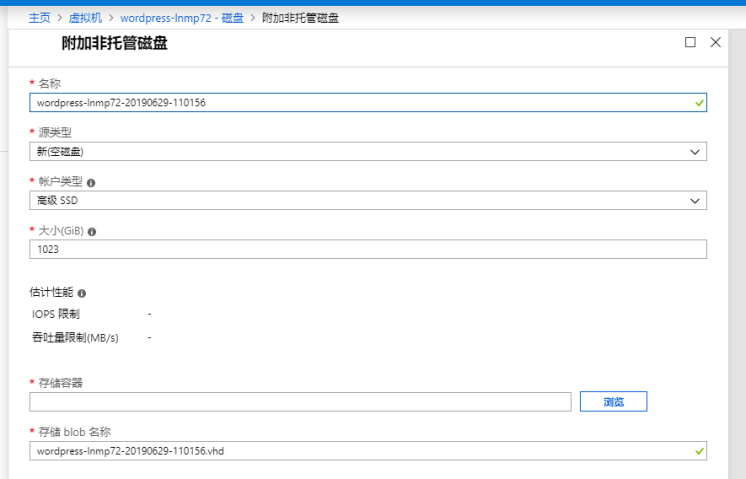
Task: Click the green checkmark in 名称 field
Action: tap(699, 102)
